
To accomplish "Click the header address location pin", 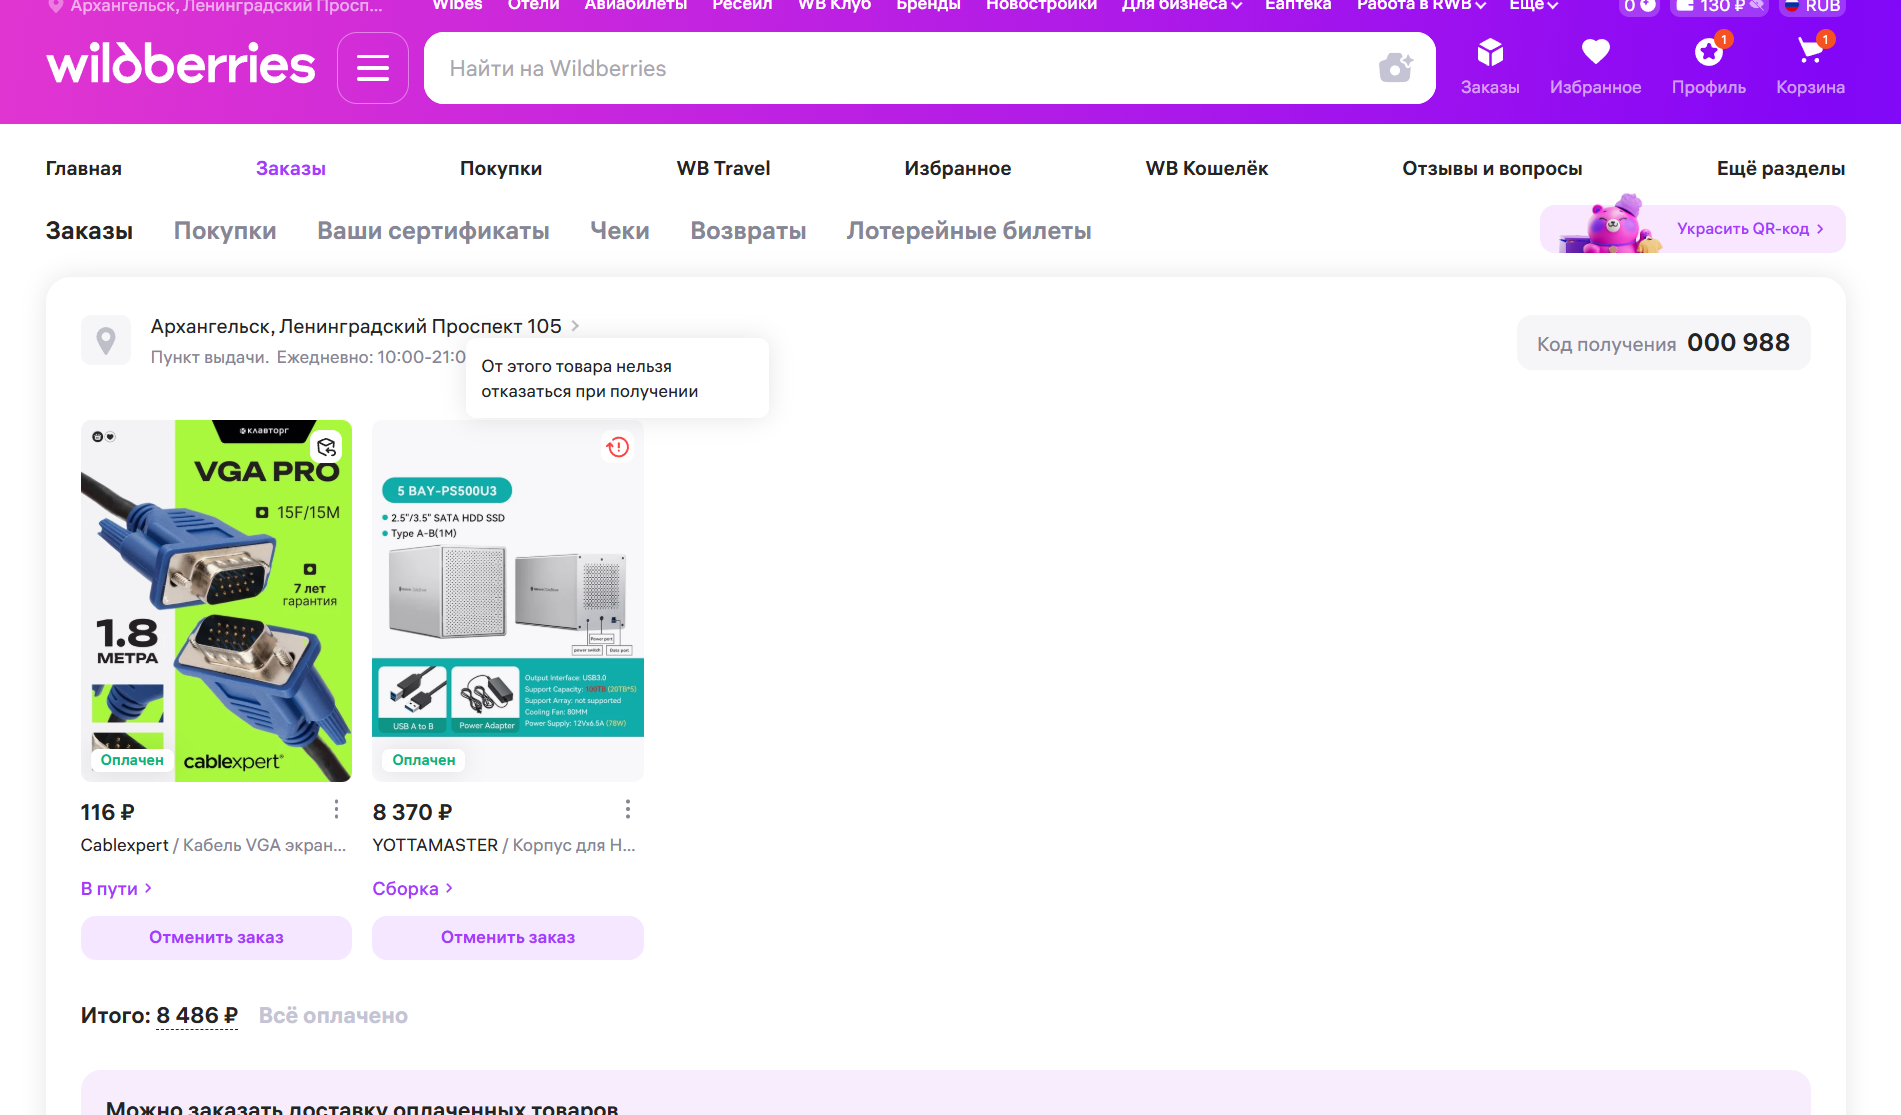I will [56, 6].
